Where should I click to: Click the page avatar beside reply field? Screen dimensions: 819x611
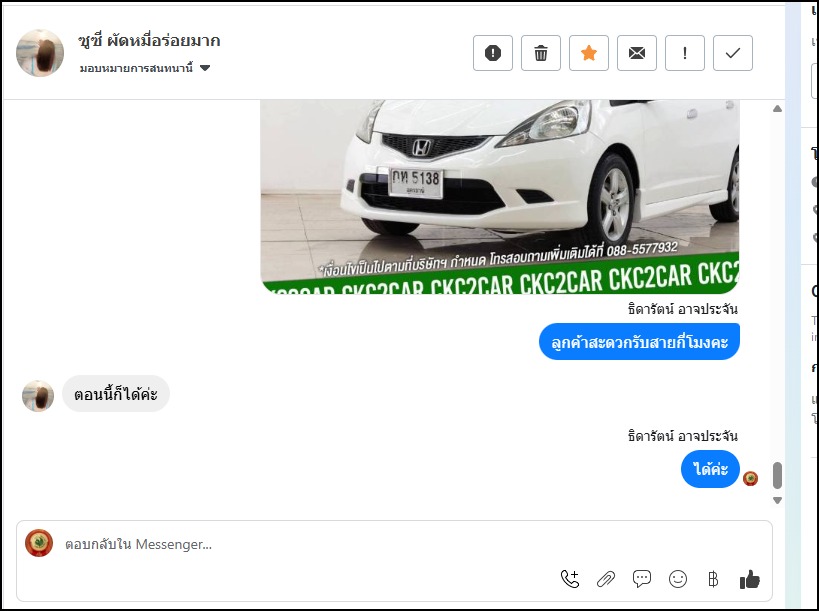39,543
